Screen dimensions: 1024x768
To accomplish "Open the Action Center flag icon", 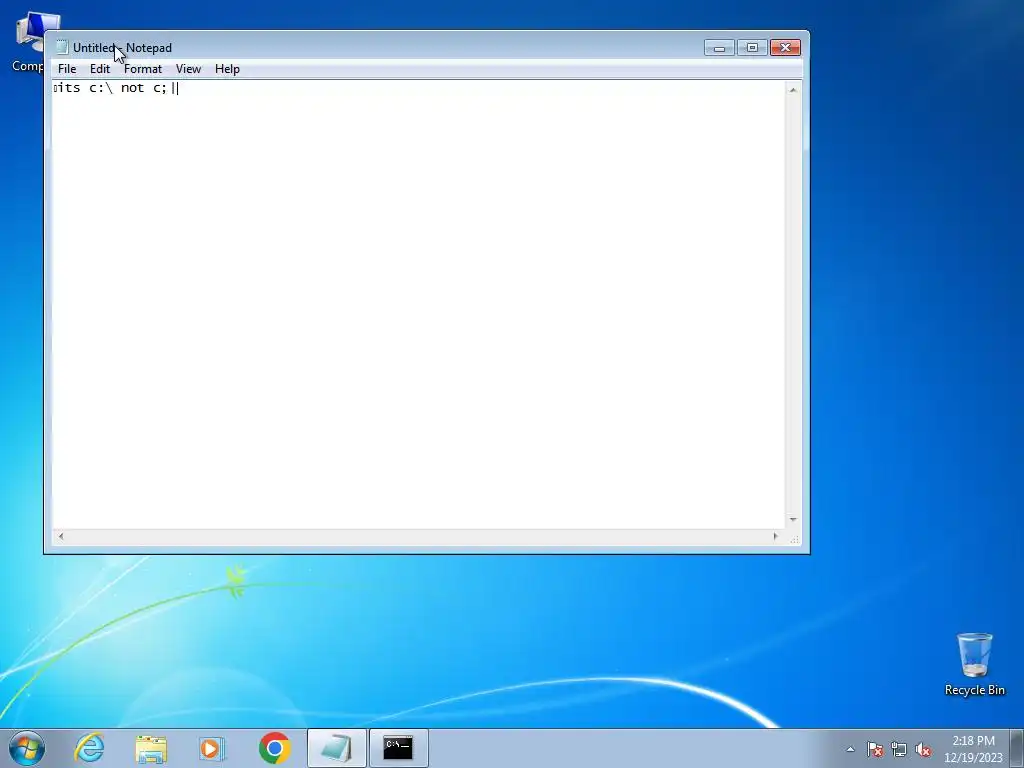I will [x=875, y=750].
